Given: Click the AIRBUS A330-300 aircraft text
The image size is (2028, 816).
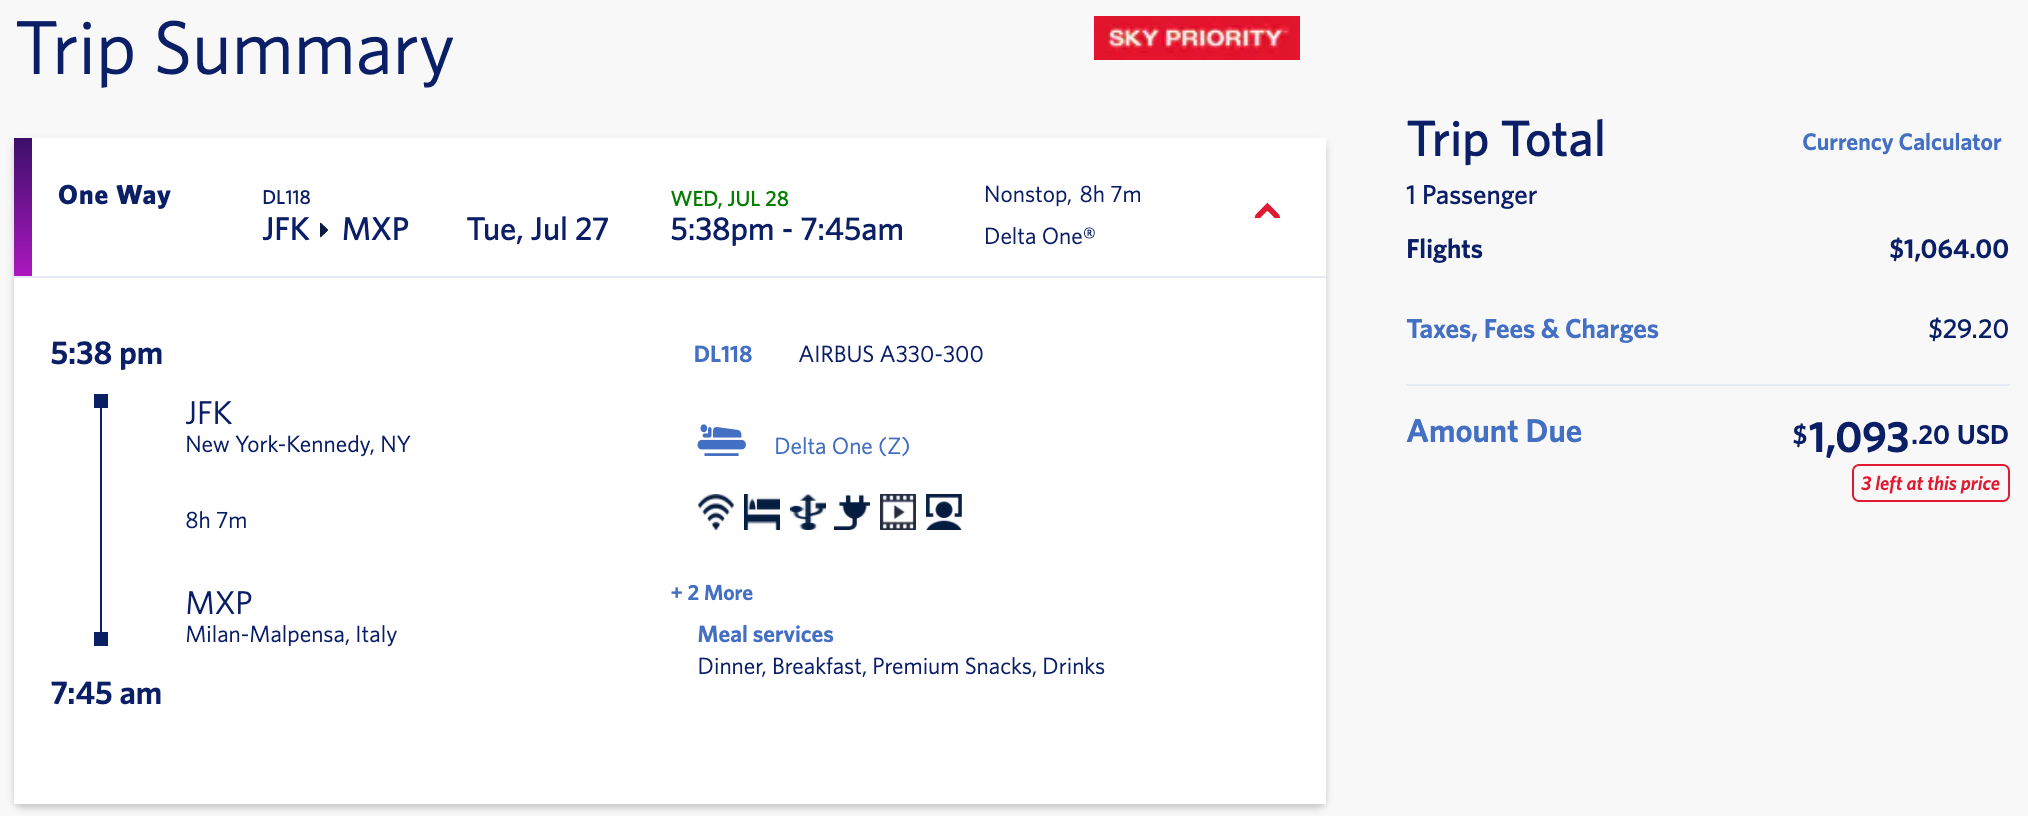Looking at the screenshot, I should tap(890, 354).
